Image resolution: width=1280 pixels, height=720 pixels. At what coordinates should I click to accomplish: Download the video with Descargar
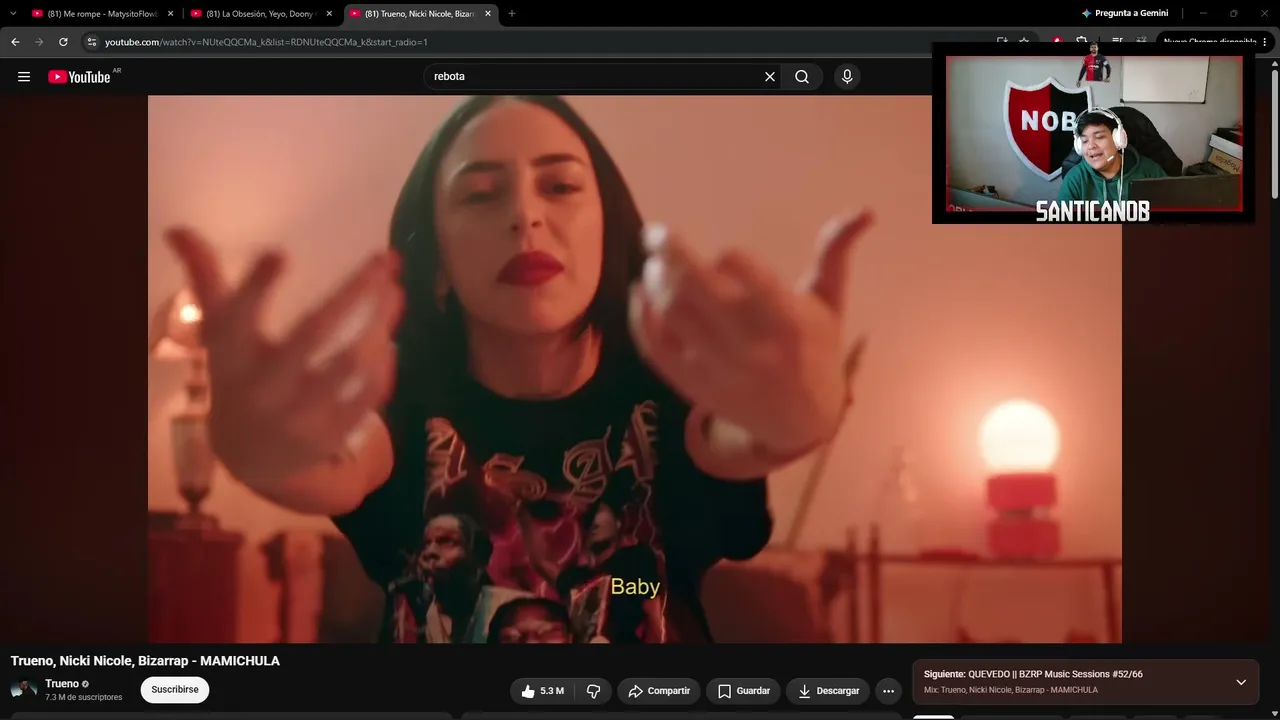coord(829,691)
